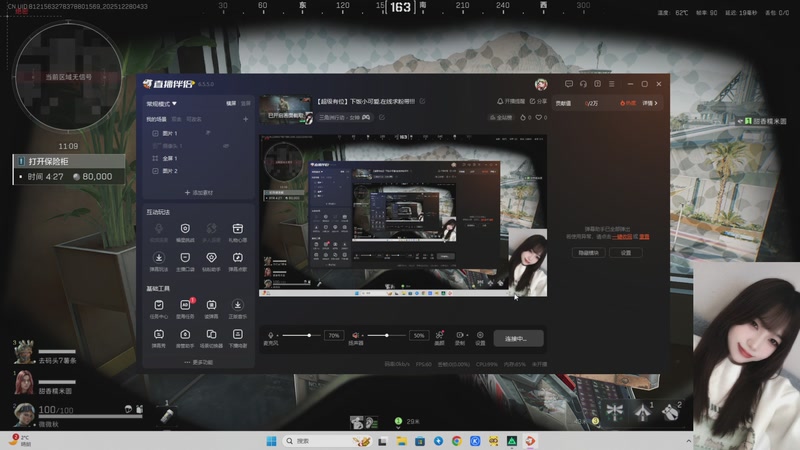Click the stream cover thumbnail

tap(285, 110)
